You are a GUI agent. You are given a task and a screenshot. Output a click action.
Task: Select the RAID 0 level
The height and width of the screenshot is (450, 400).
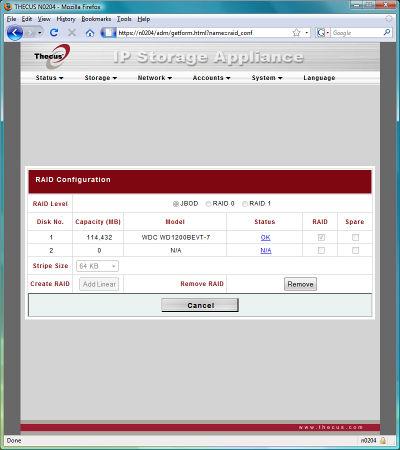[208, 204]
